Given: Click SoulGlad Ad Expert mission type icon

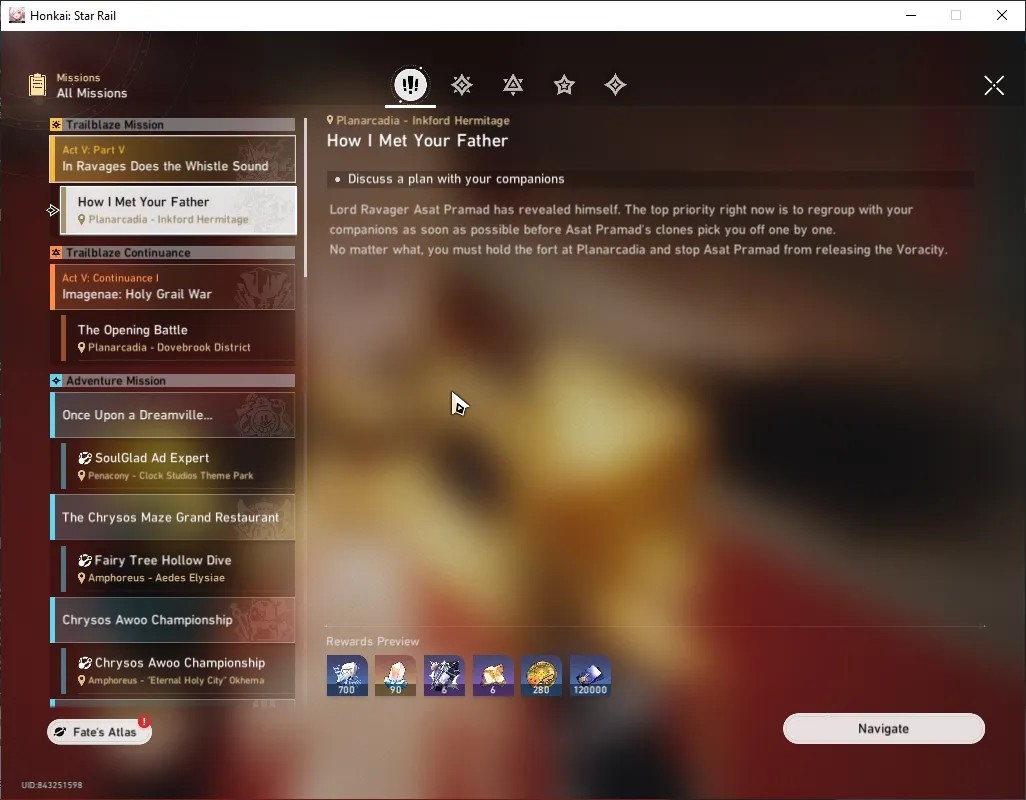Looking at the screenshot, I should tap(85, 458).
